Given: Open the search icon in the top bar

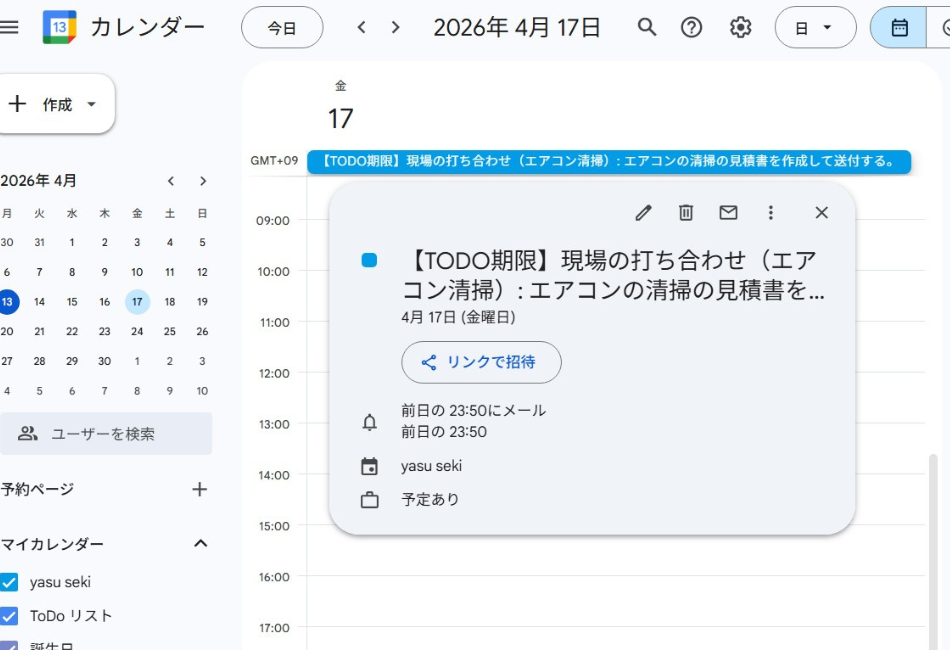Looking at the screenshot, I should click(x=646, y=27).
